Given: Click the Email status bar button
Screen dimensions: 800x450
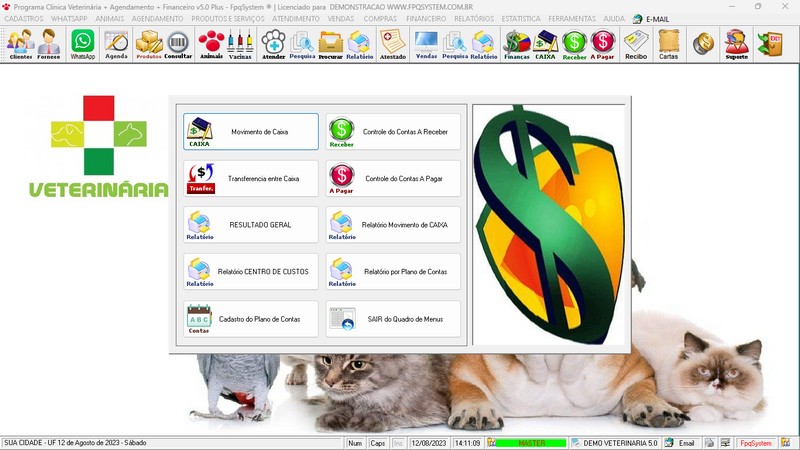Looking at the screenshot, I should tap(681, 443).
